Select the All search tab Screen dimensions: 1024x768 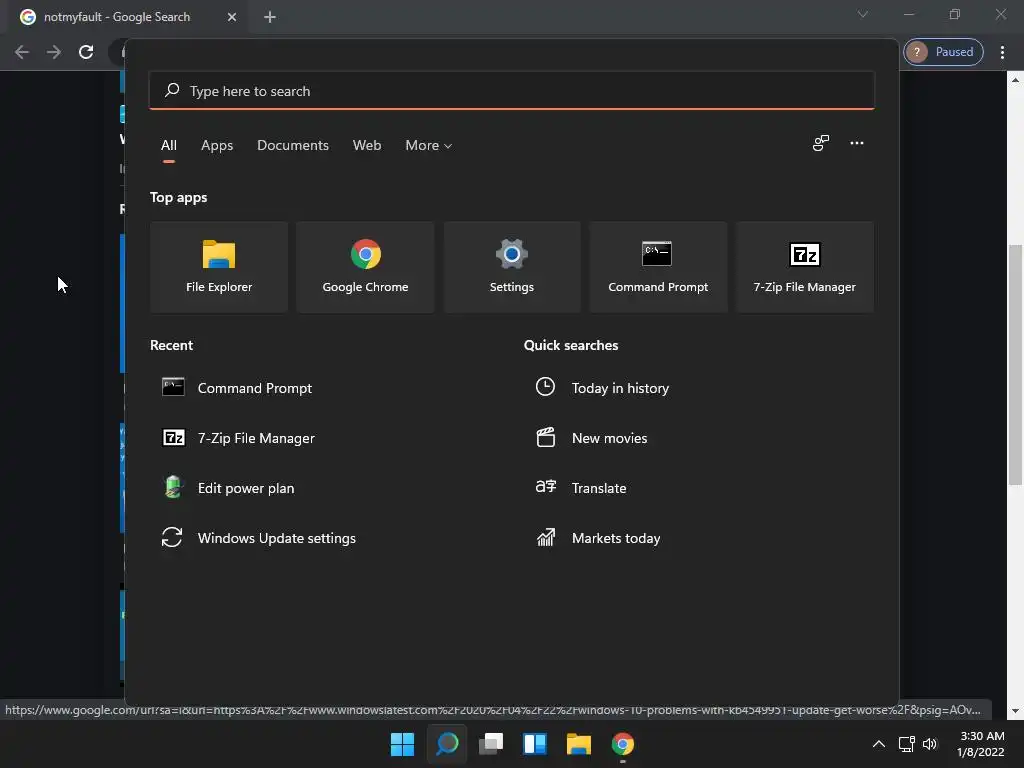pyautogui.click(x=168, y=145)
